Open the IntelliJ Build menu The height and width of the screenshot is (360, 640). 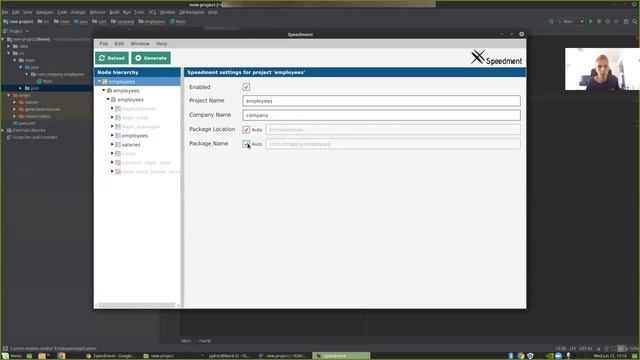click(114, 12)
